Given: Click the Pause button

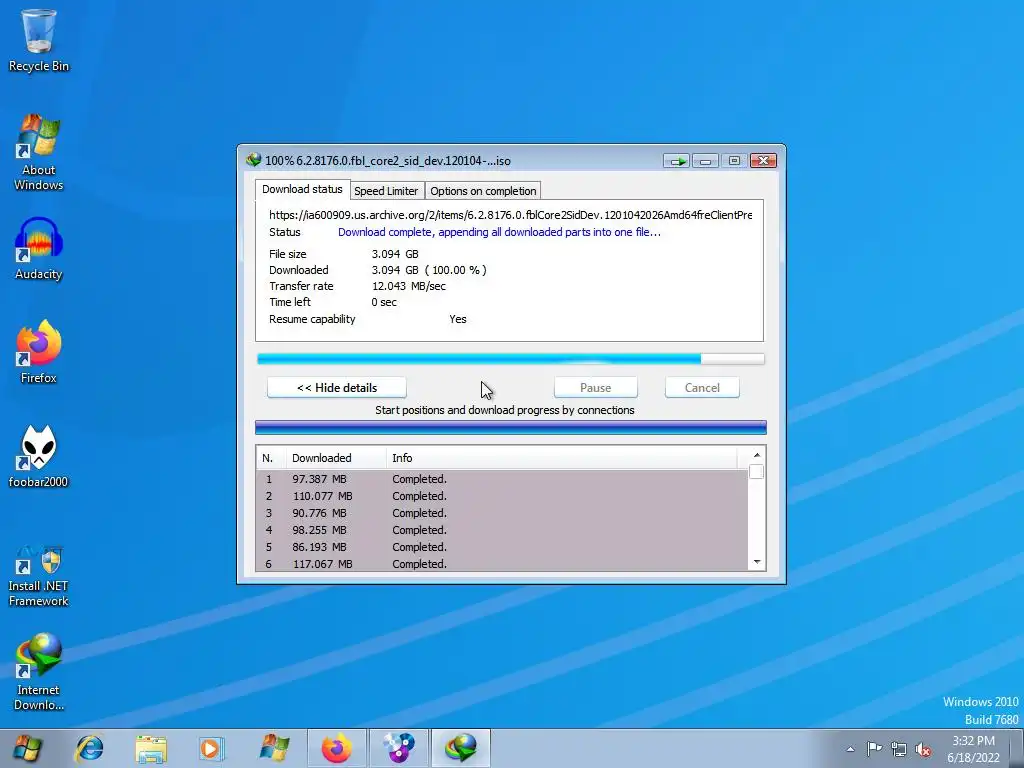Looking at the screenshot, I should coord(596,387).
